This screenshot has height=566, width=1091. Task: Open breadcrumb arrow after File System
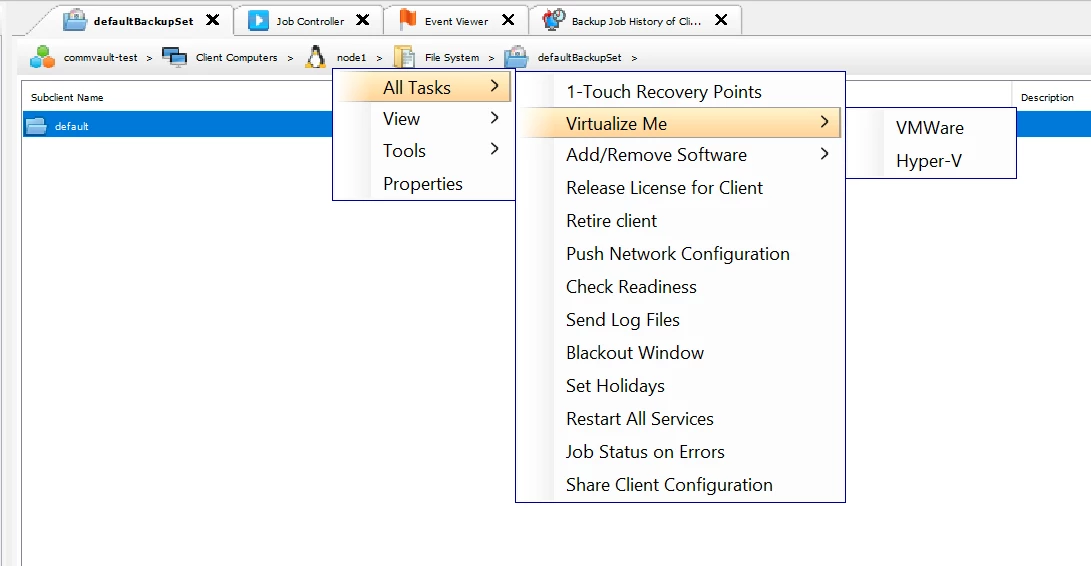pyautogui.click(x=491, y=58)
